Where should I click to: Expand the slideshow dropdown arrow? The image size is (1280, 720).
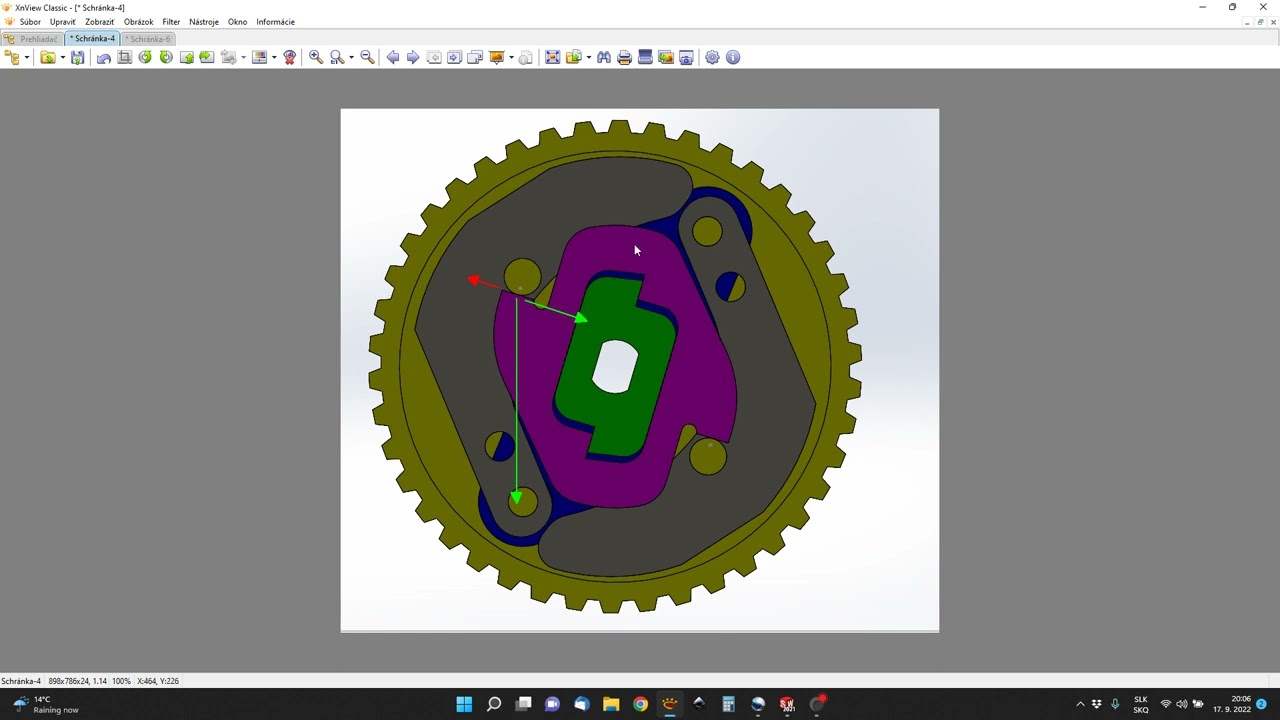coord(511,57)
